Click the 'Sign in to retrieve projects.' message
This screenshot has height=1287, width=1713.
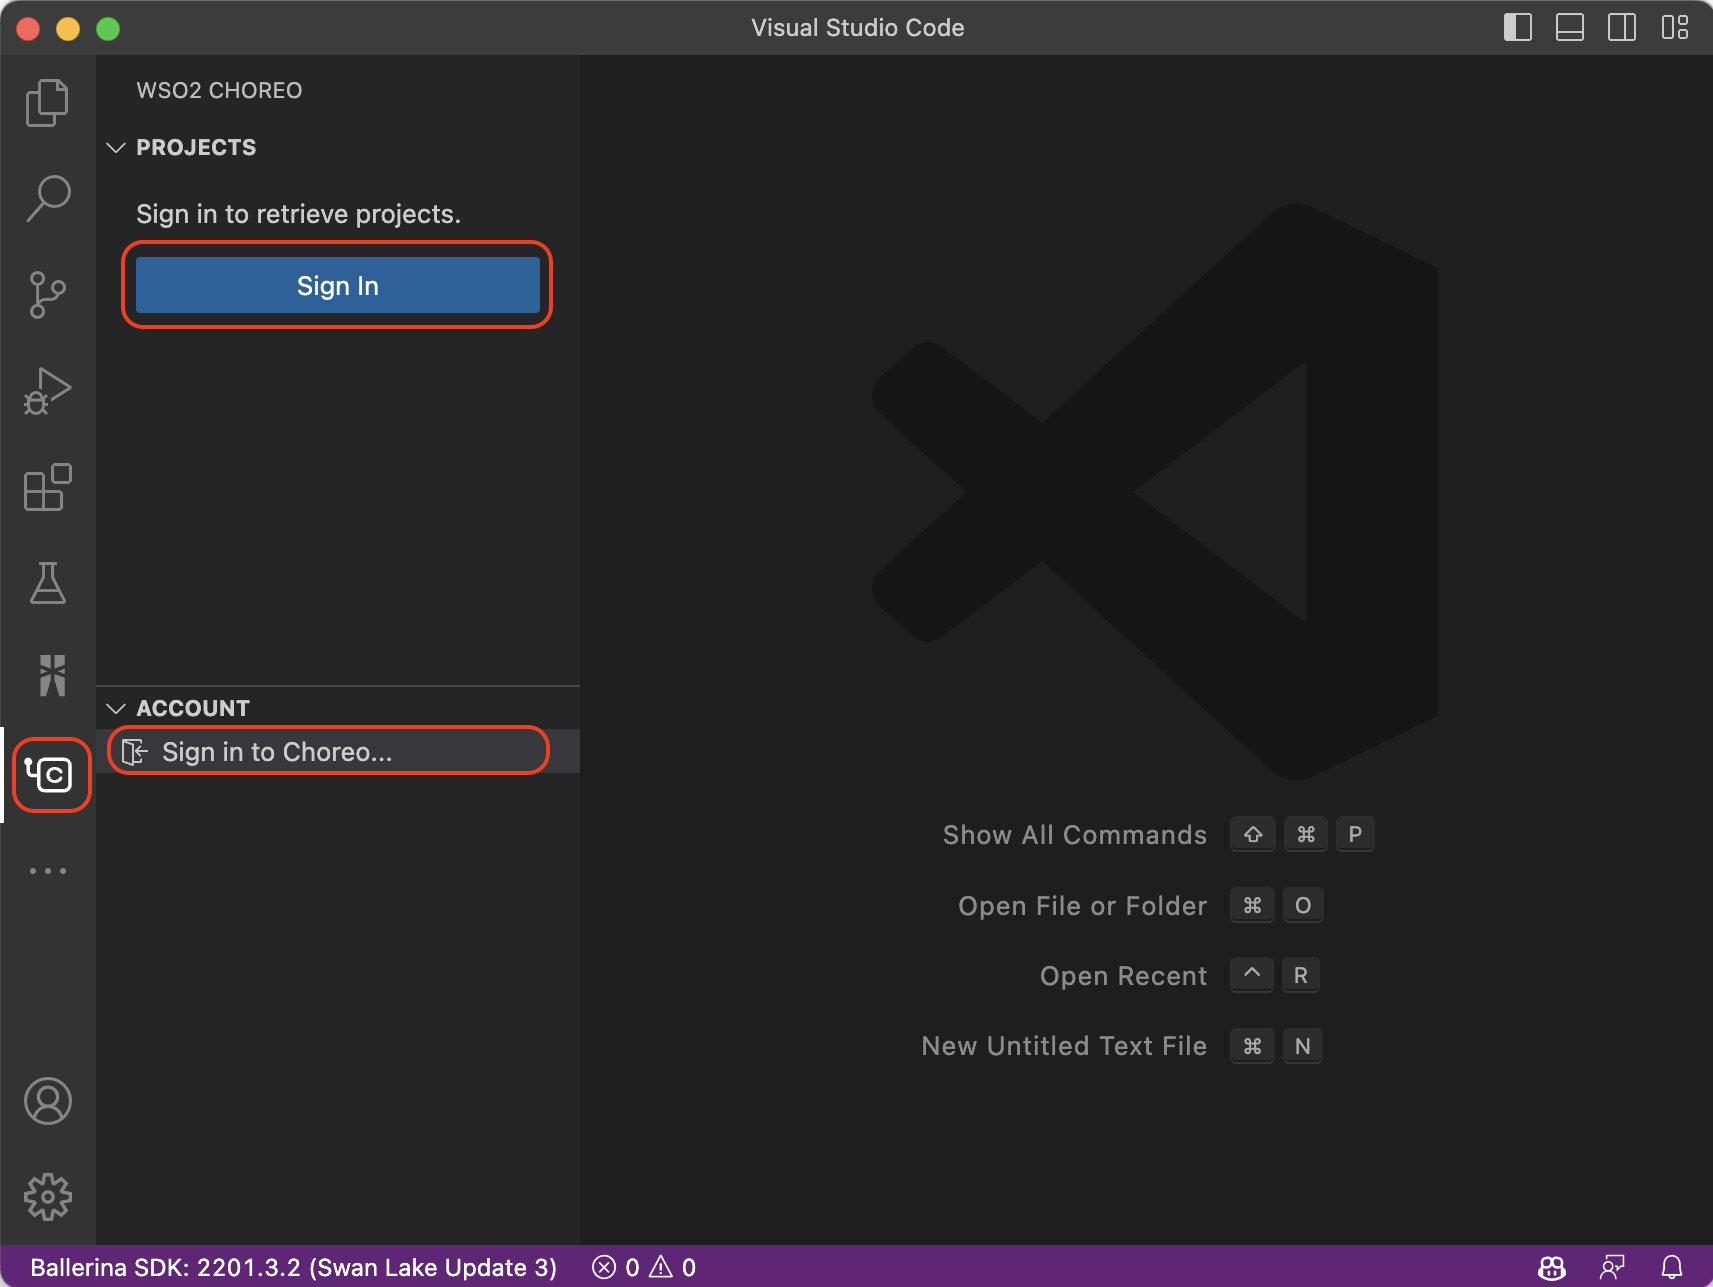[x=298, y=214]
